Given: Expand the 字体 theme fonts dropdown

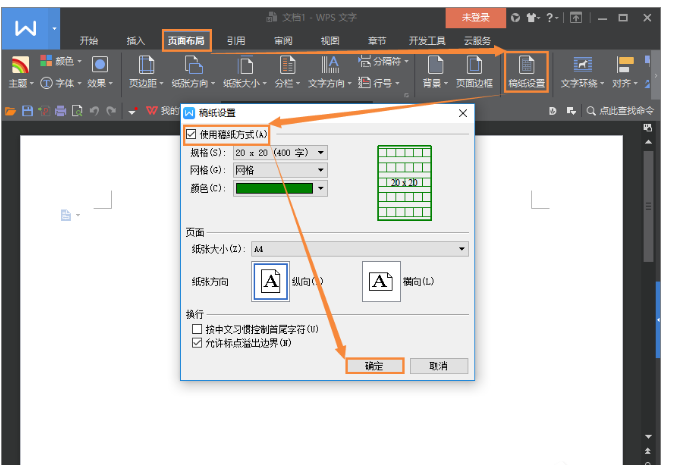Looking at the screenshot, I should point(80,83).
